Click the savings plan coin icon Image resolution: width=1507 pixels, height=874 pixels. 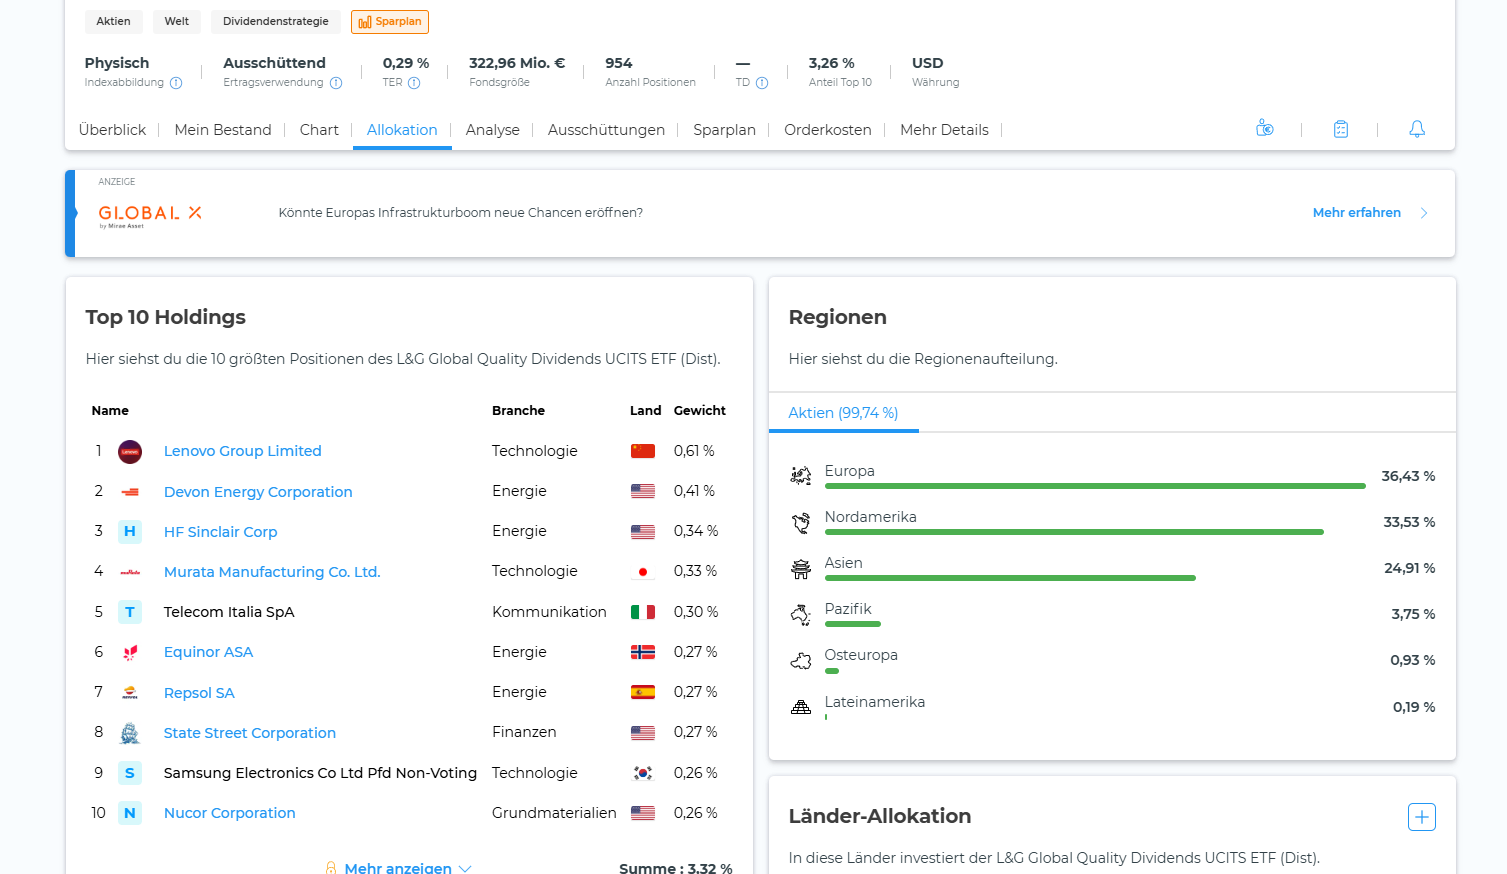click(1264, 129)
